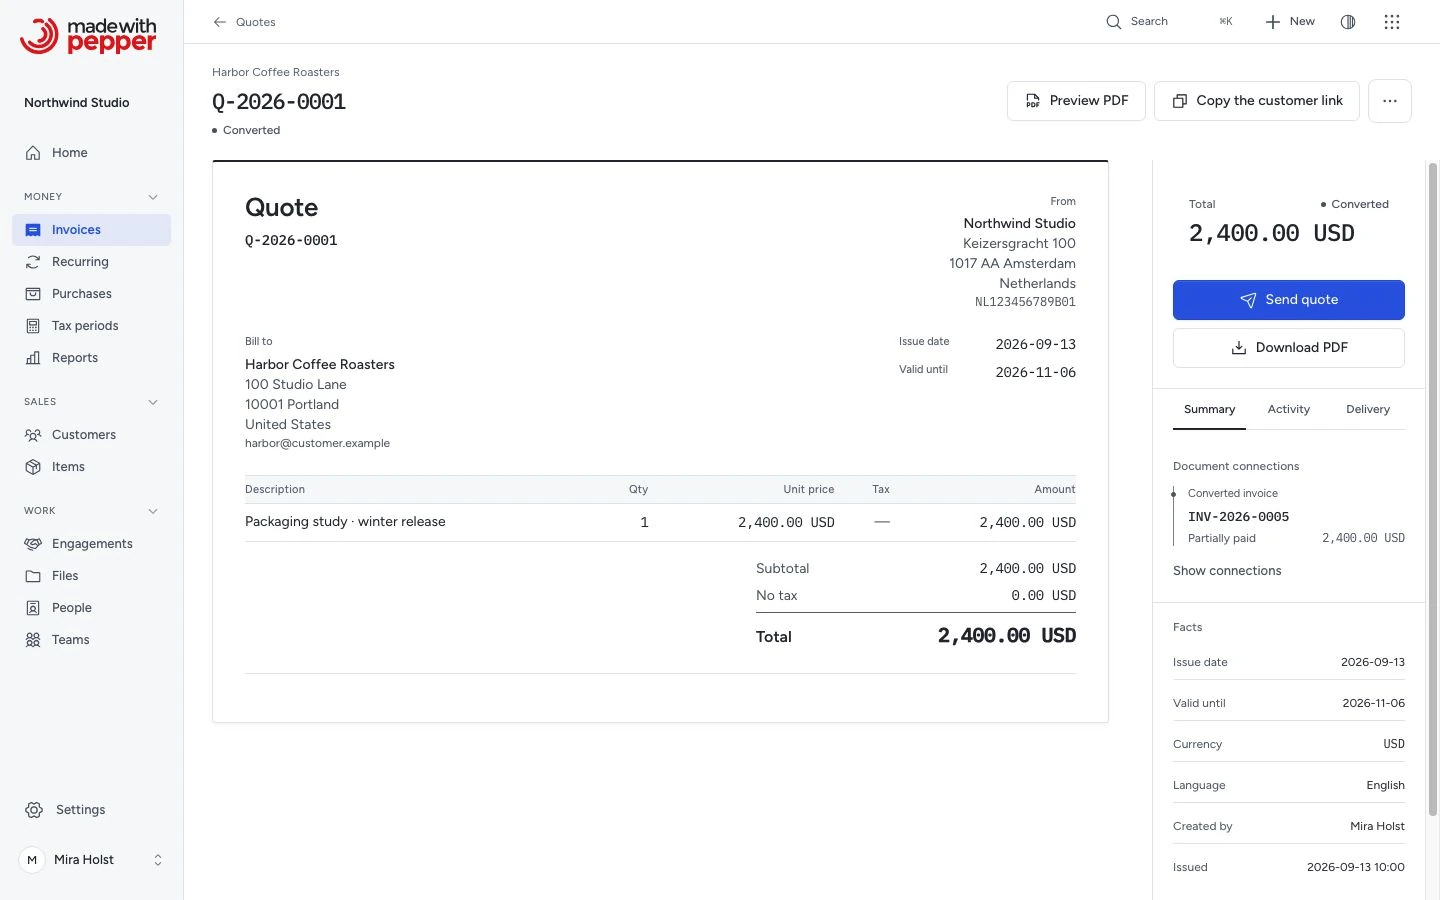Viewport: 1440px width, 900px height.
Task: Click the Language English value
Action: coord(1385,785)
